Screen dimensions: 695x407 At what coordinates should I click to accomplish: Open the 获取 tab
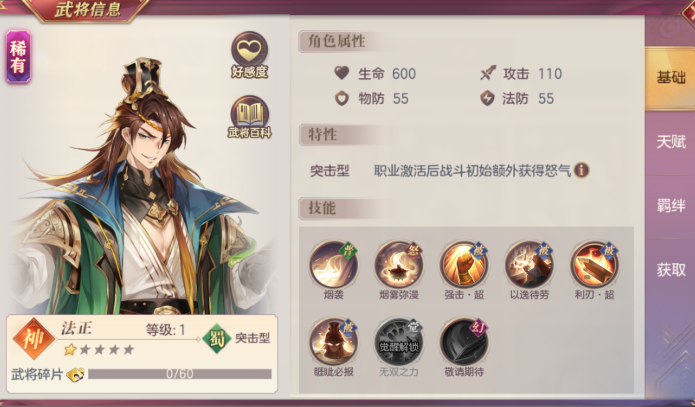[x=670, y=270]
